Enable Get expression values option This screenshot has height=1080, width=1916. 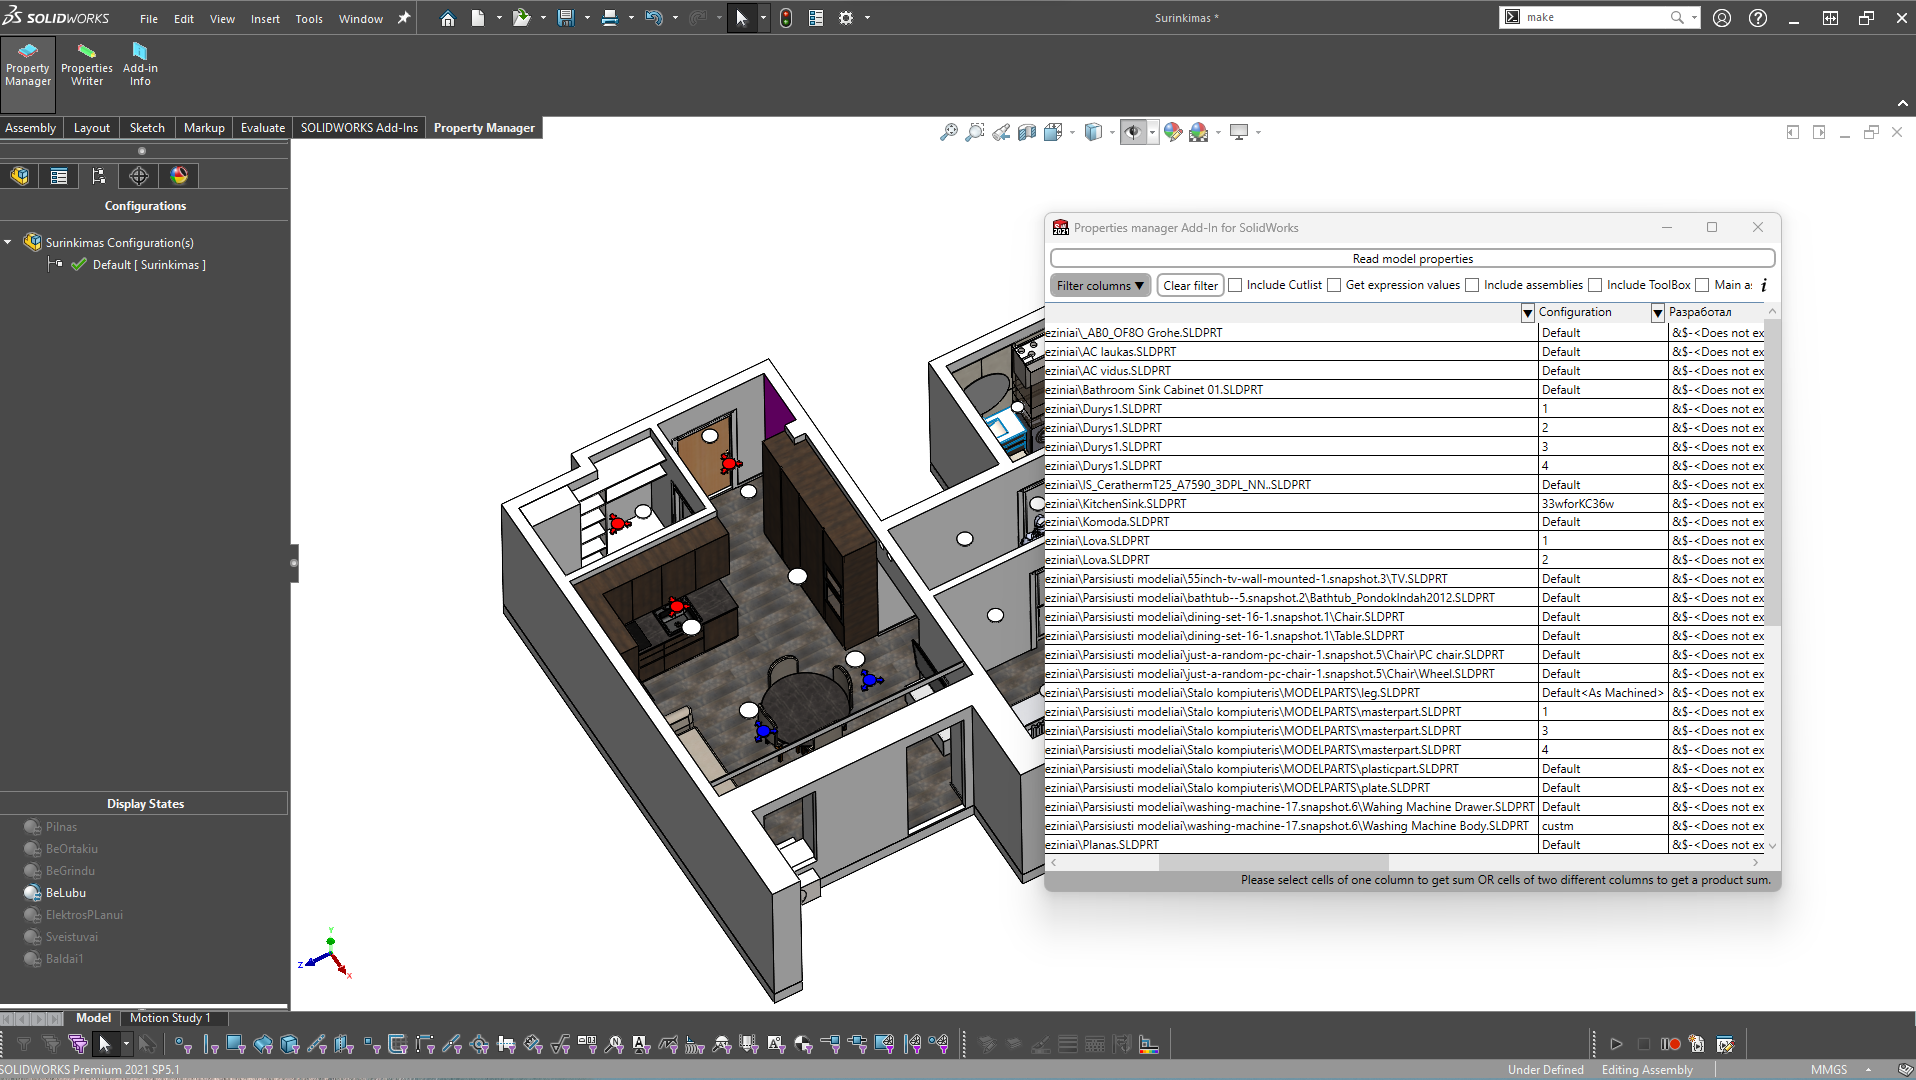click(x=1334, y=285)
